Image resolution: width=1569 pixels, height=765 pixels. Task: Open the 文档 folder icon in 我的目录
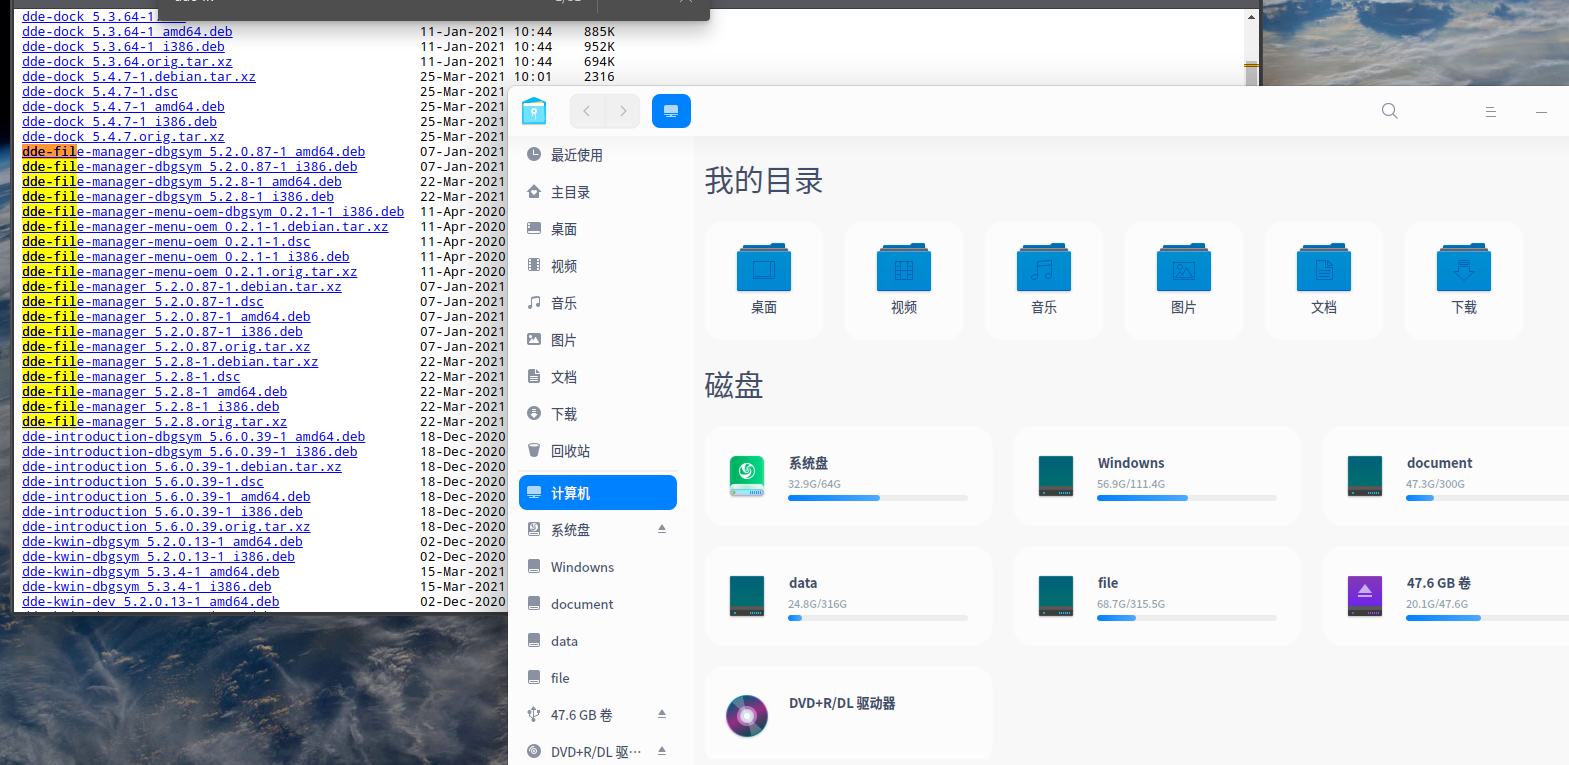point(1324,267)
